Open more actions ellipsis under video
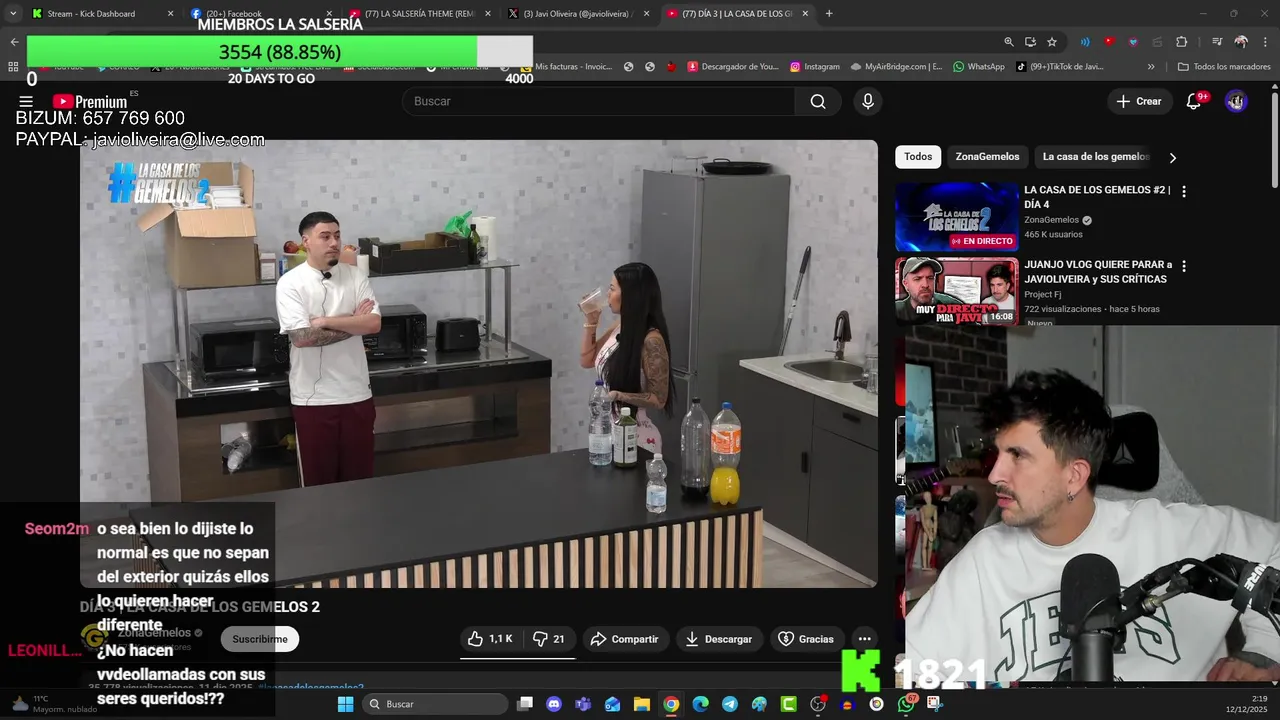The height and width of the screenshot is (720, 1280). coord(864,639)
